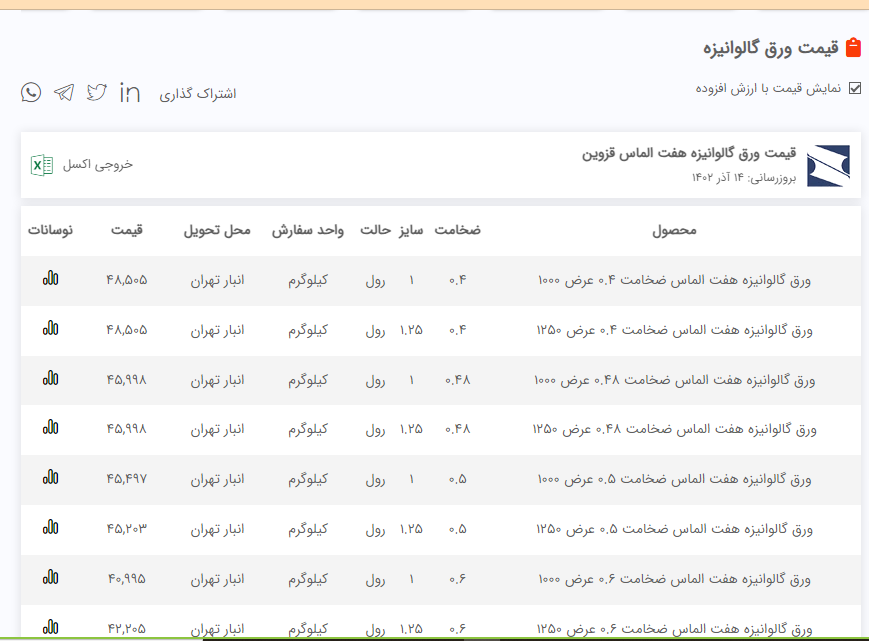Share the page via WhatsApp icon

pyautogui.click(x=31, y=92)
